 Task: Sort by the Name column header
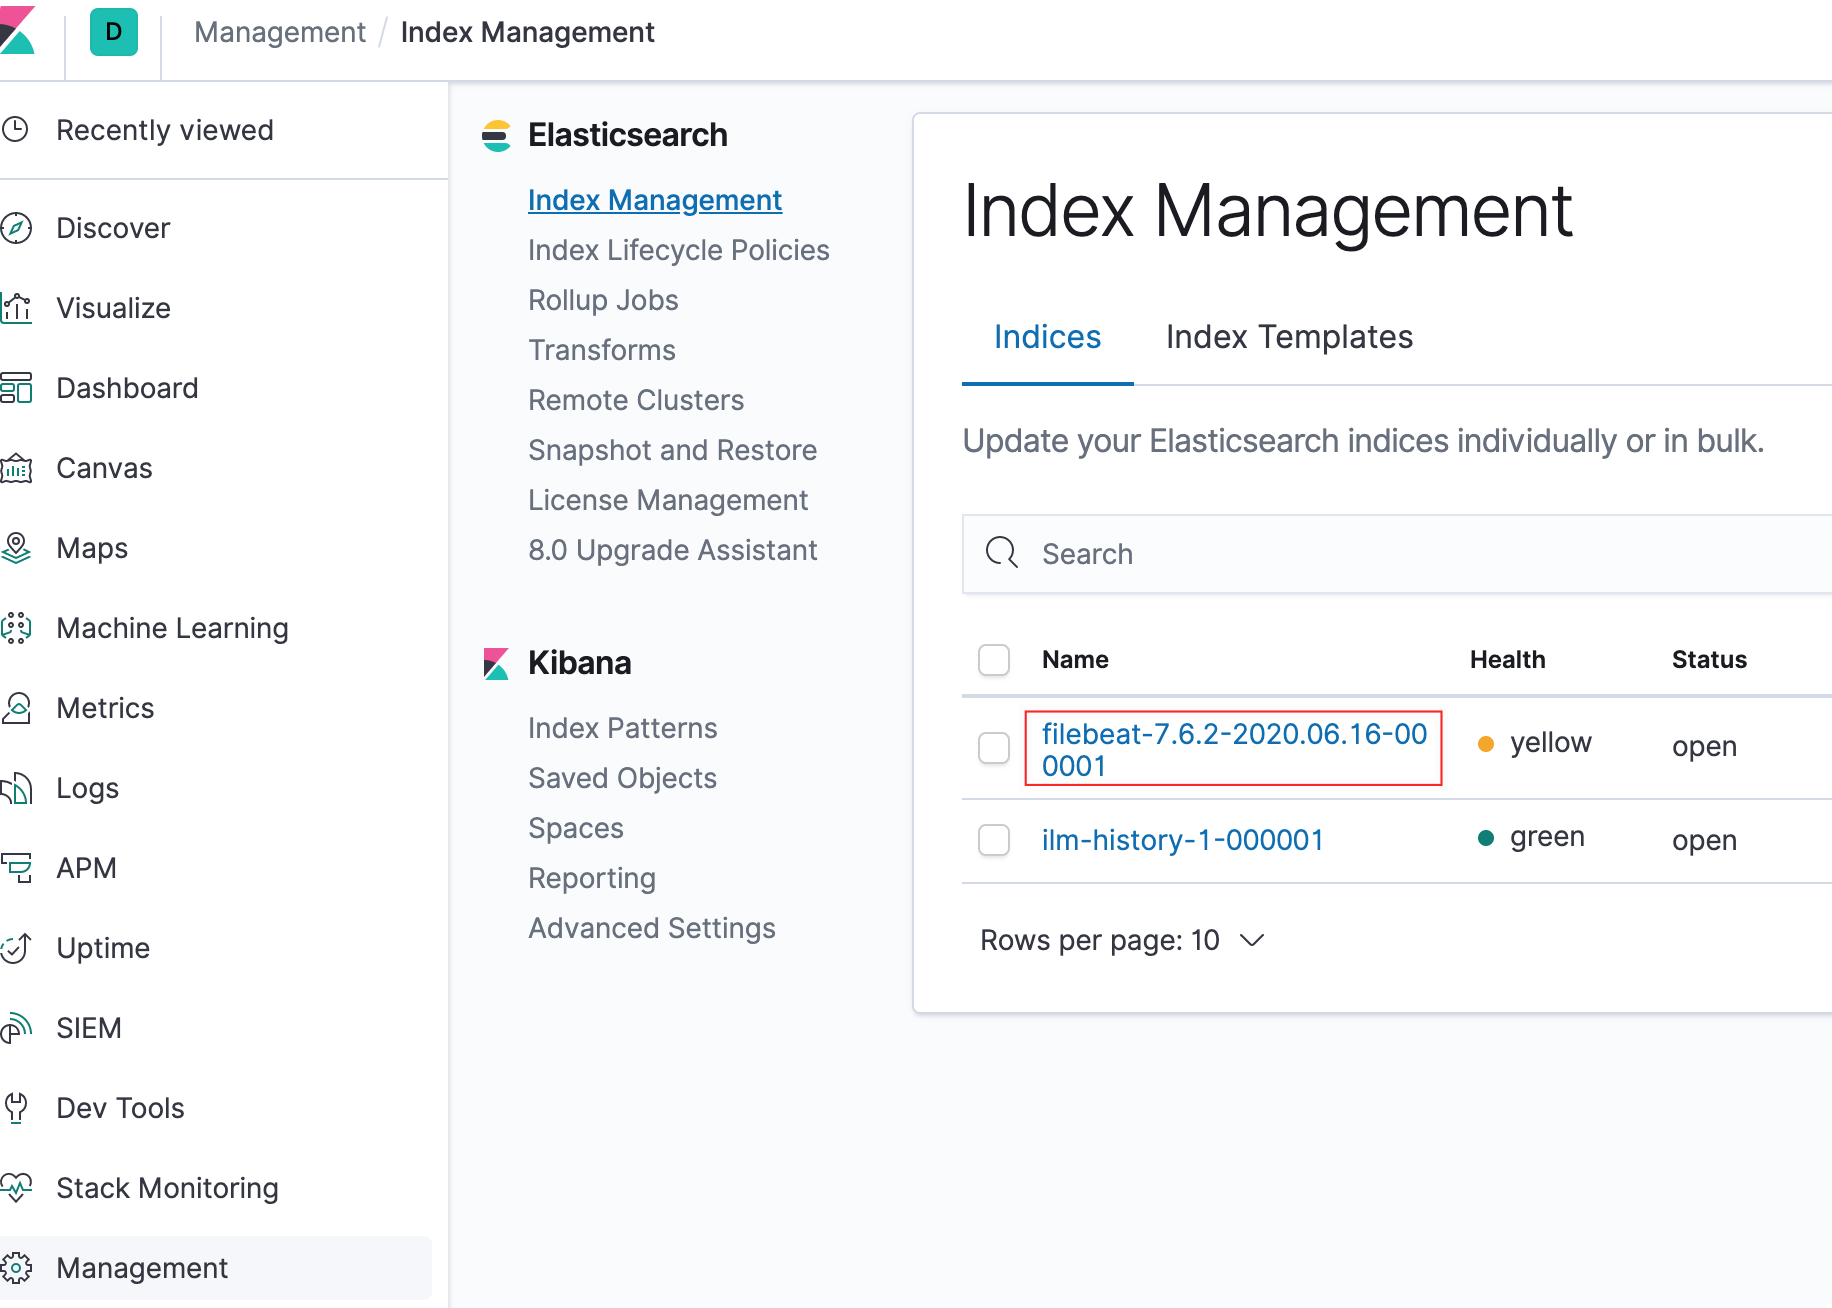click(1075, 660)
